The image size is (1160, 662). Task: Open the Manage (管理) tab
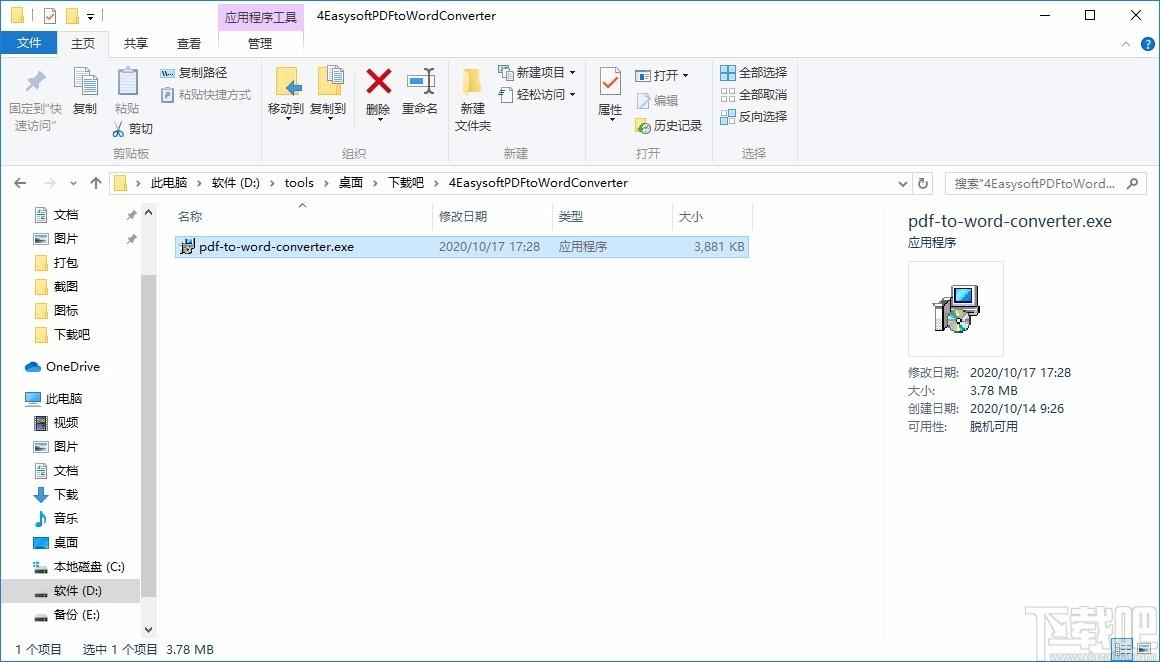[x=260, y=44]
